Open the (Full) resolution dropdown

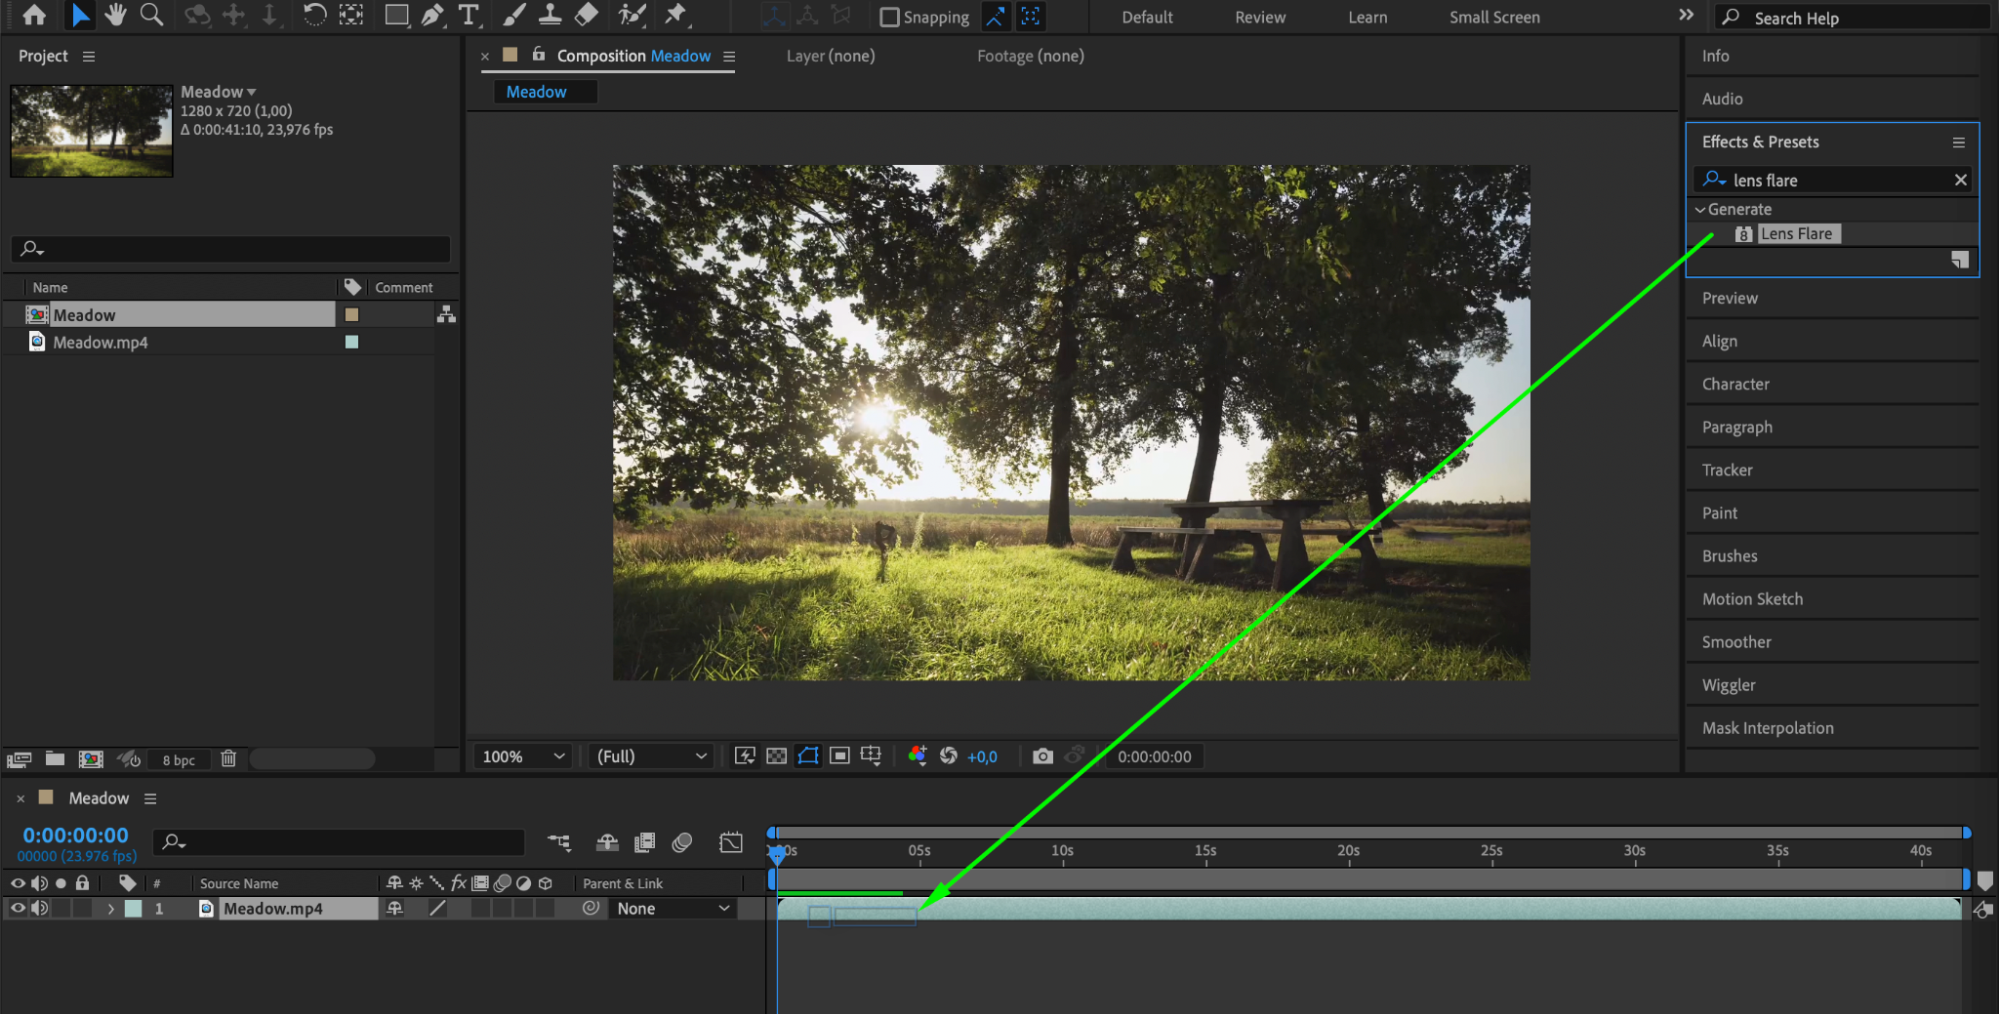pyautogui.click(x=651, y=756)
